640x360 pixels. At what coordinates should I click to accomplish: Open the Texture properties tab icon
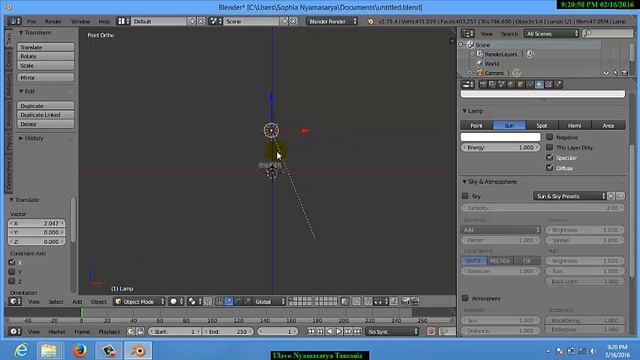[549, 84]
